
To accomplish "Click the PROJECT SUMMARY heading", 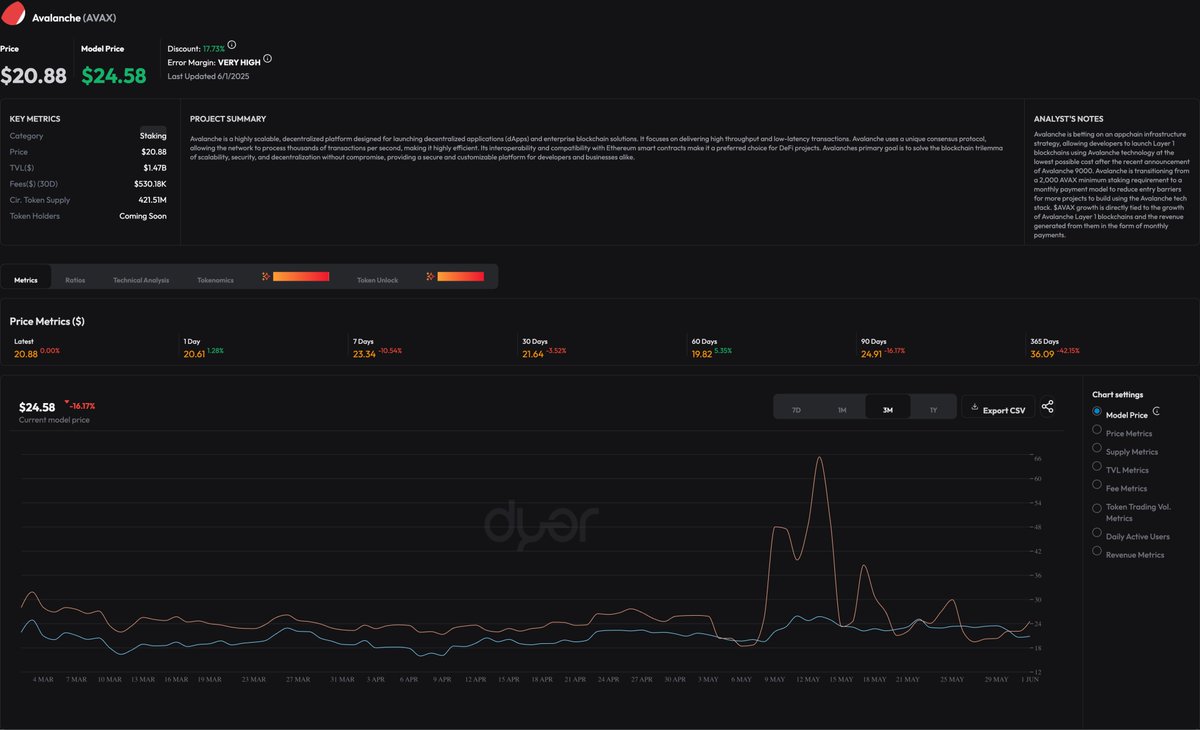I will (228, 119).
